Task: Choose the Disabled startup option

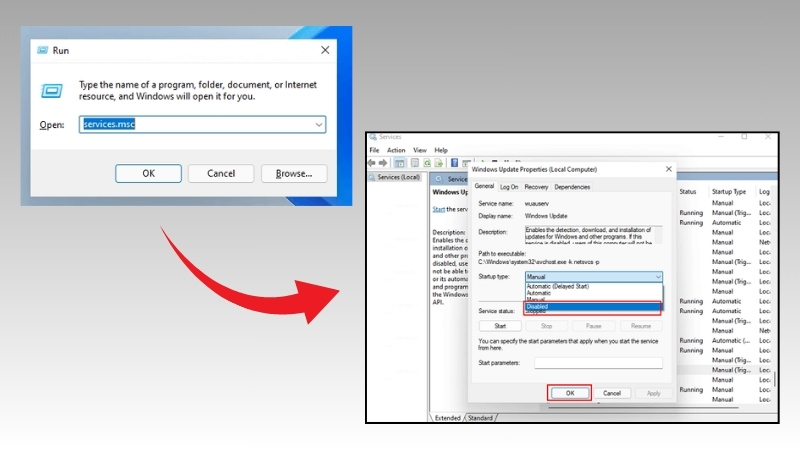Action: pyautogui.click(x=593, y=307)
